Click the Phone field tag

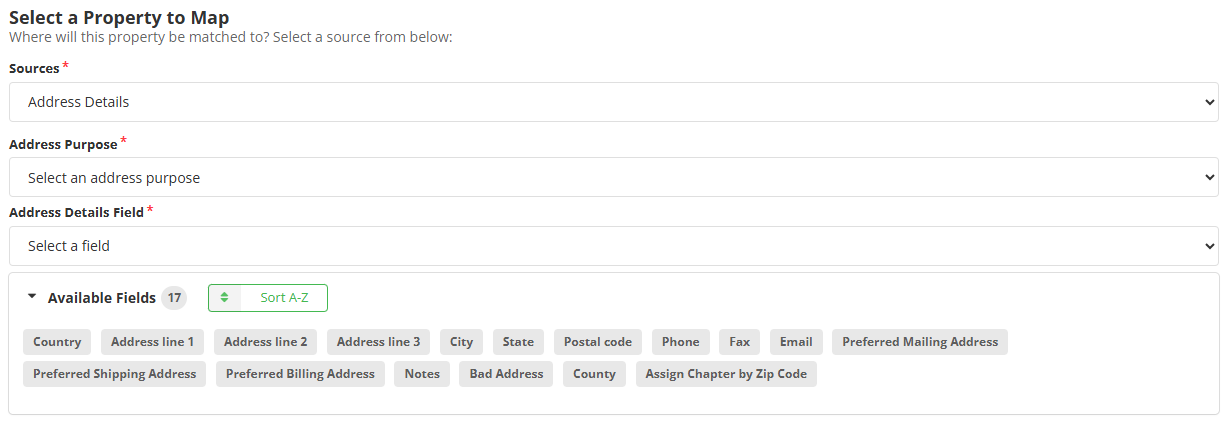[680, 342]
